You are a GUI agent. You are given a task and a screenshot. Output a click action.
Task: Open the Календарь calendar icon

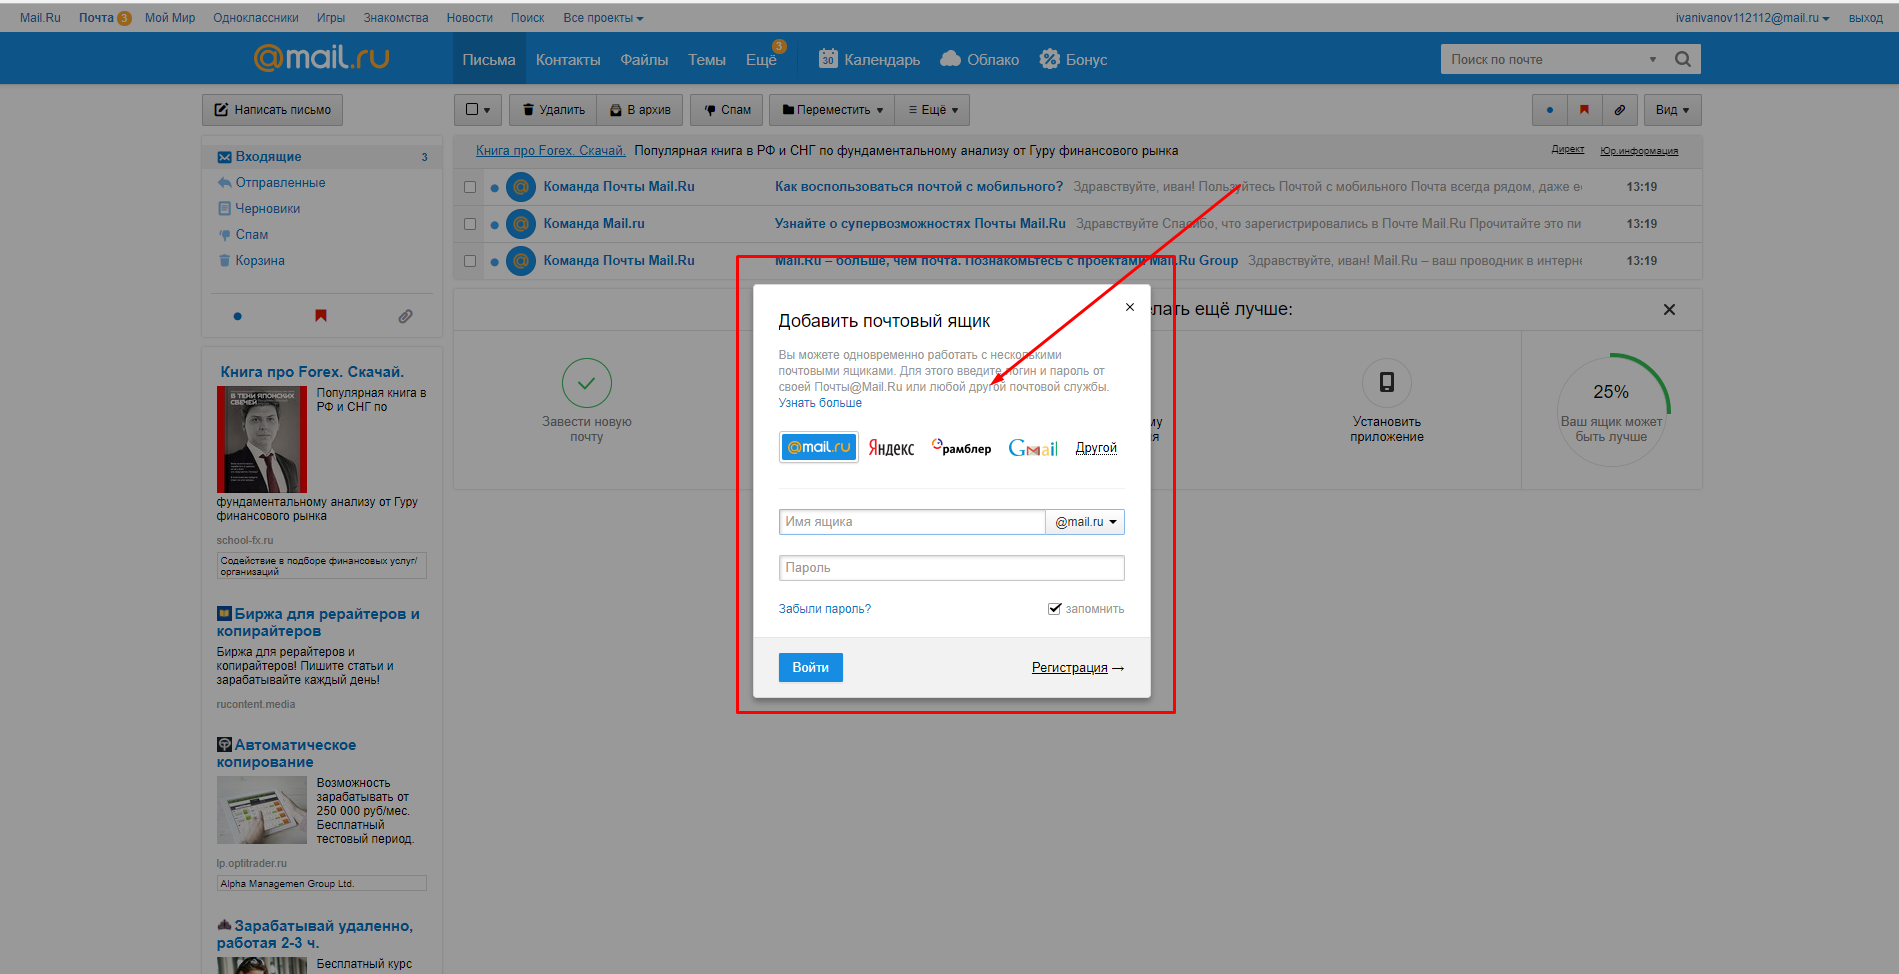point(828,59)
